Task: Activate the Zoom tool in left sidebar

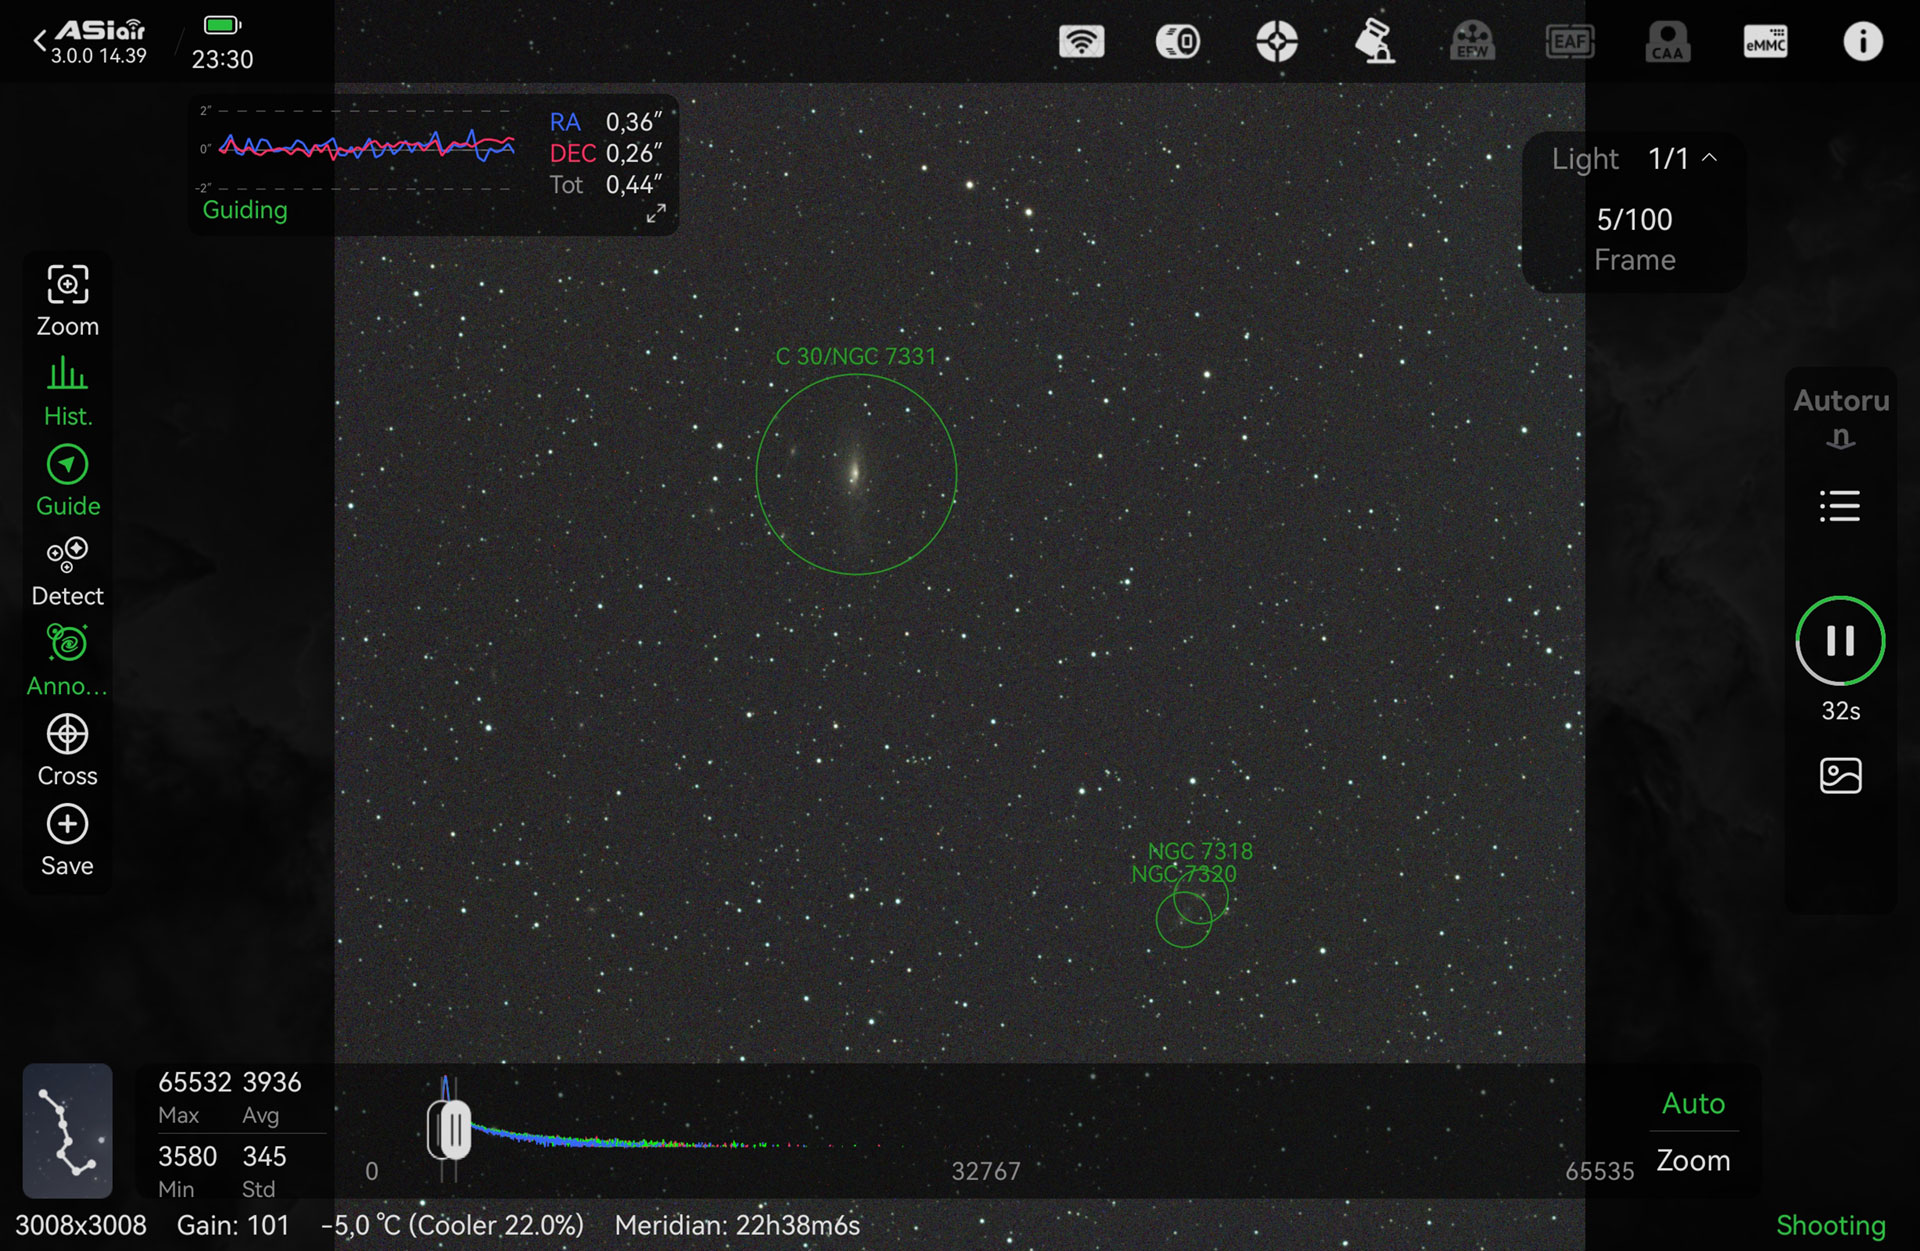Action: click(x=67, y=301)
